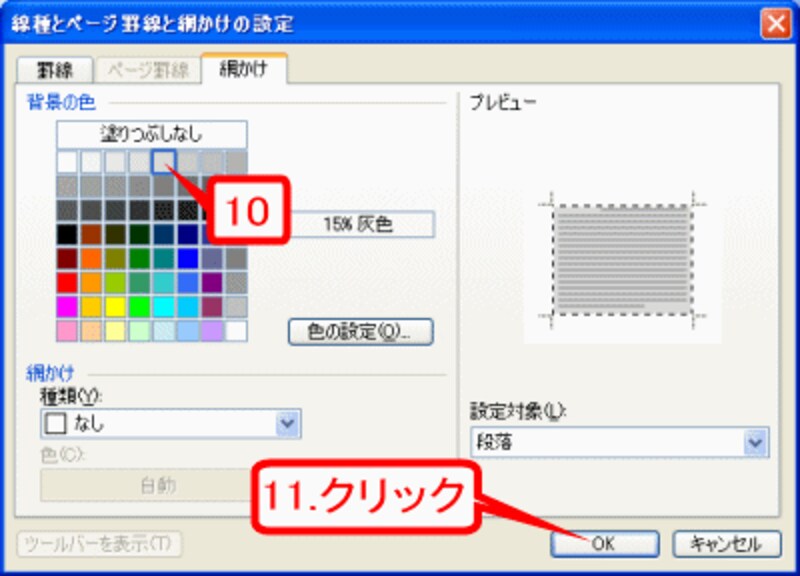Viewport: 800px width, 576px height.
Task: Confirm the dialog with OK
Action: tap(604, 543)
